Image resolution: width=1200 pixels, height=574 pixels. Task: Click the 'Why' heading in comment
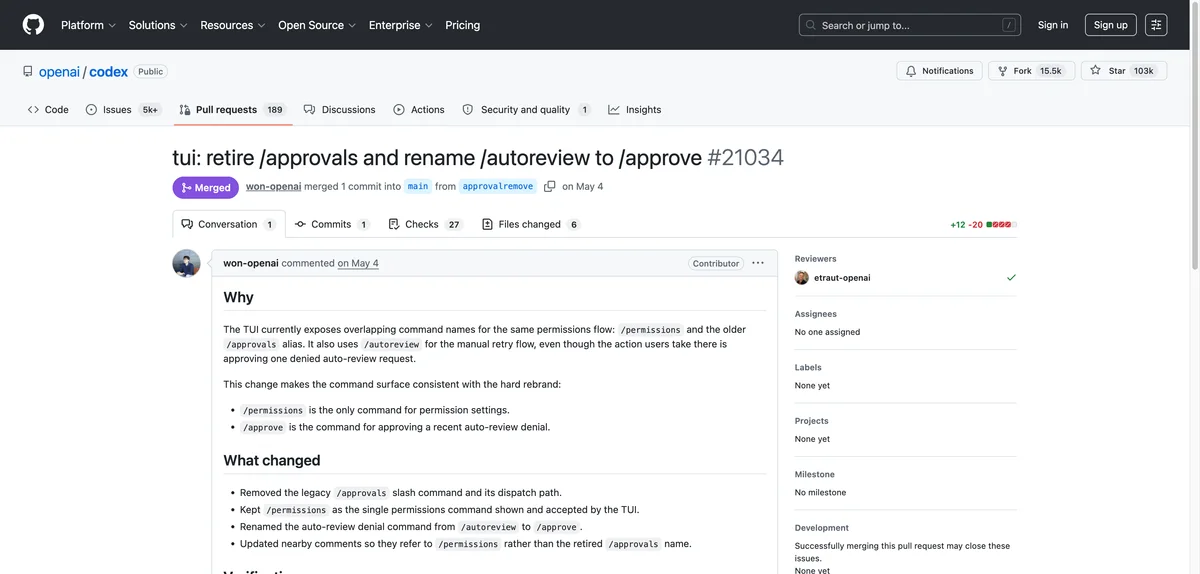[x=238, y=297]
